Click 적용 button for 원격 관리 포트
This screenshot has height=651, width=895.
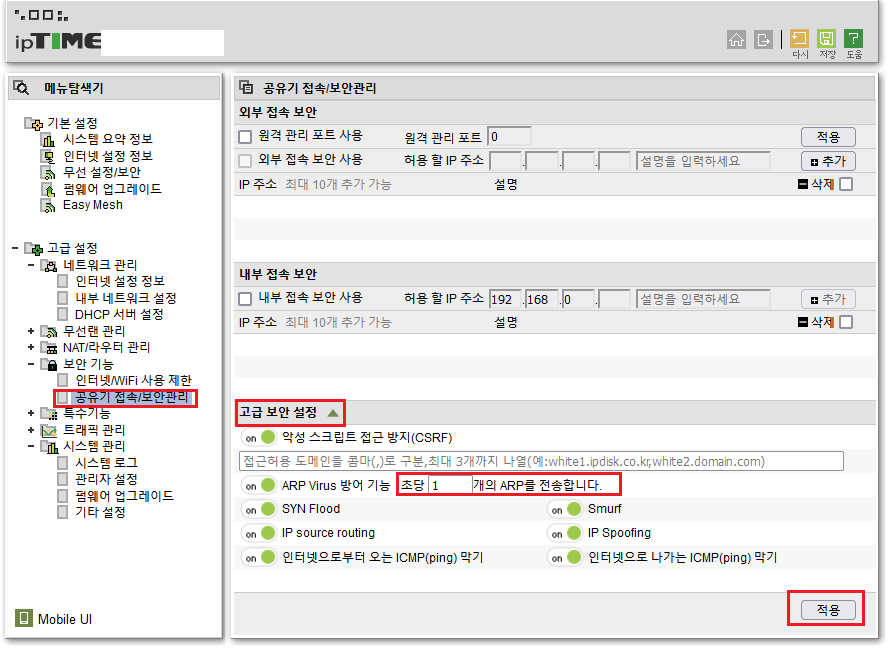(828, 137)
